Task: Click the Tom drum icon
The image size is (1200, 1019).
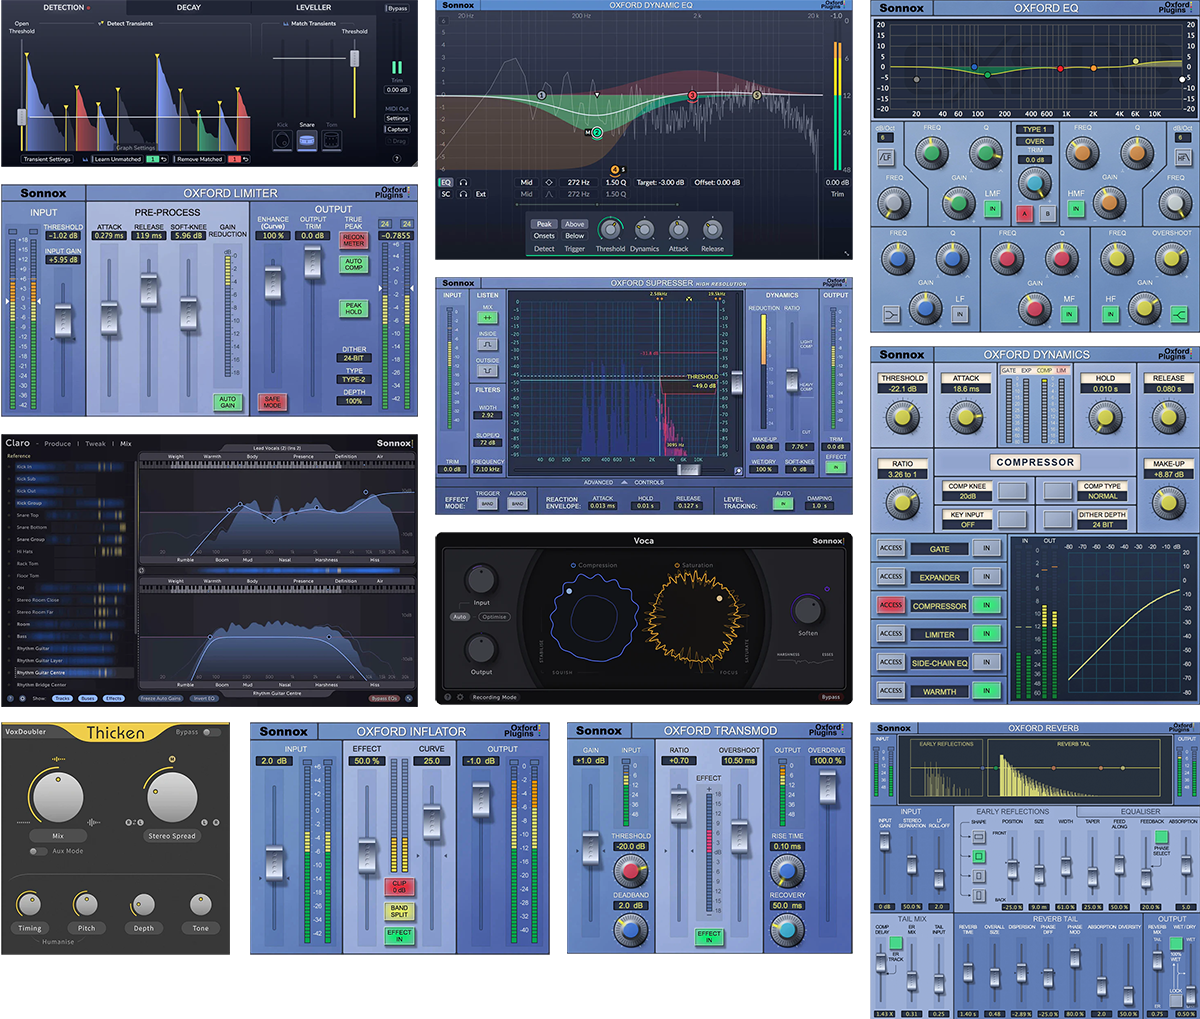Action: point(331,140)
